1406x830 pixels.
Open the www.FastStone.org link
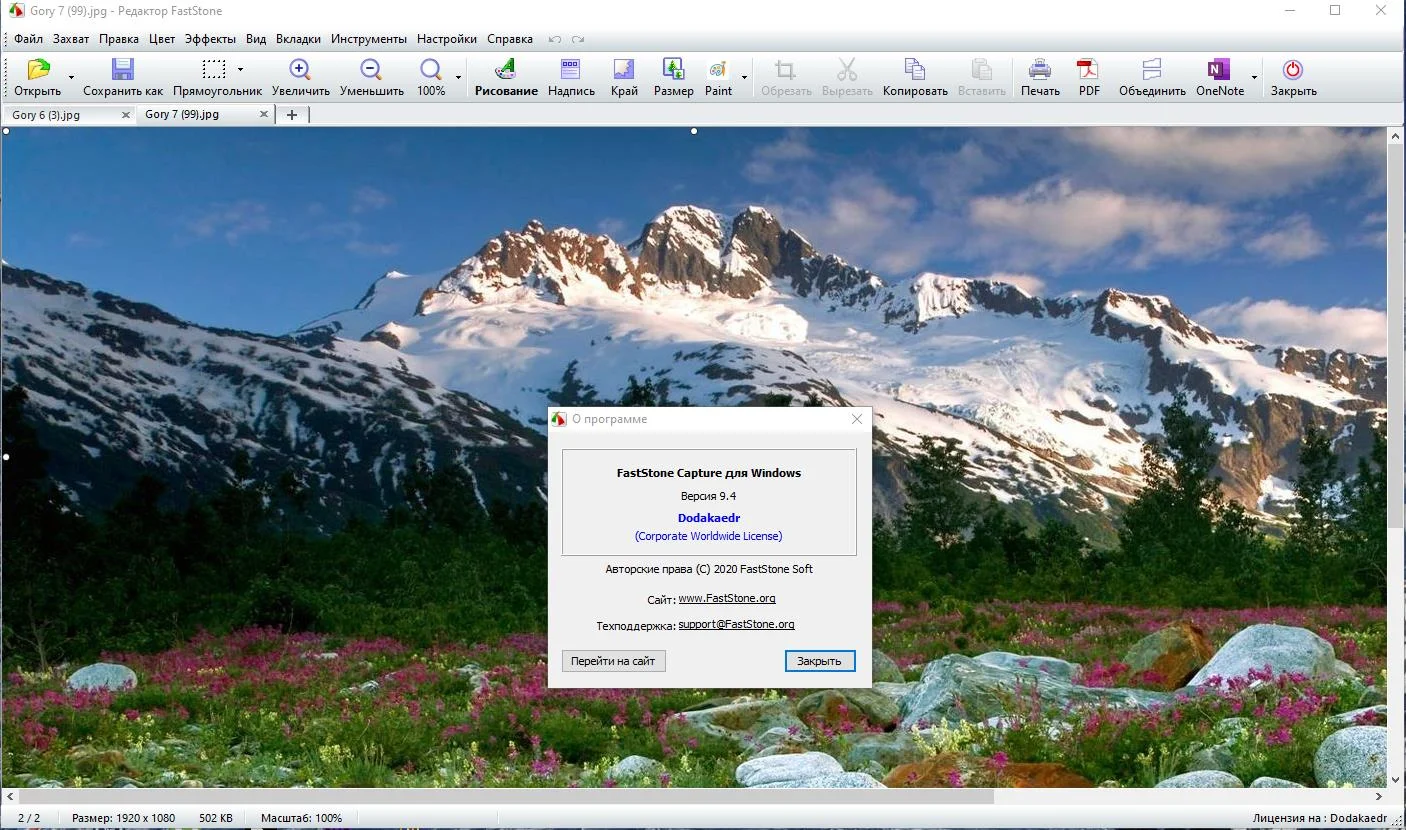coord(727,598)
